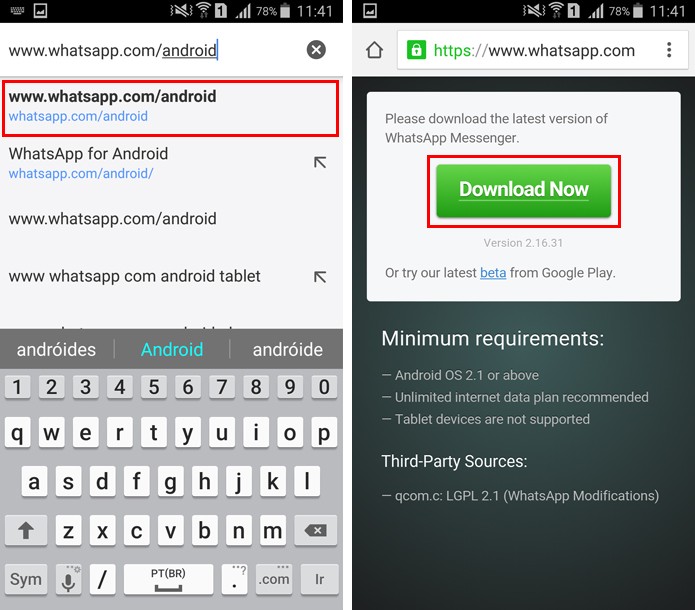Pick the 'Android' word prediction

coord(172,349)
